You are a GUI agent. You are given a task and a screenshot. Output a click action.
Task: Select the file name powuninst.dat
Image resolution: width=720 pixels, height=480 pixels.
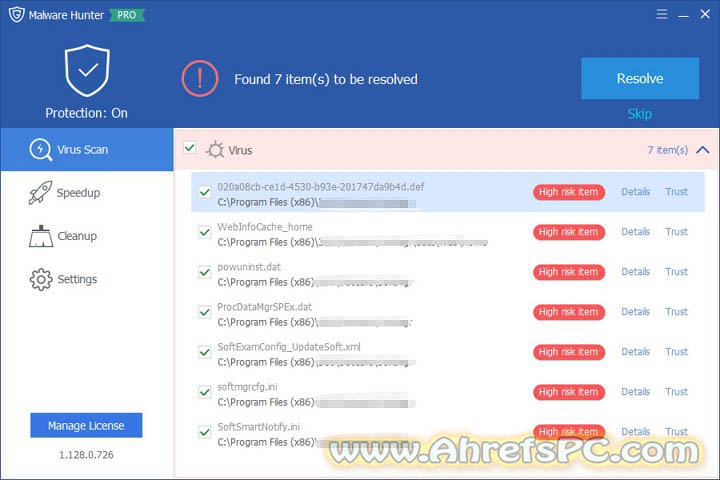tap(249, 267)
